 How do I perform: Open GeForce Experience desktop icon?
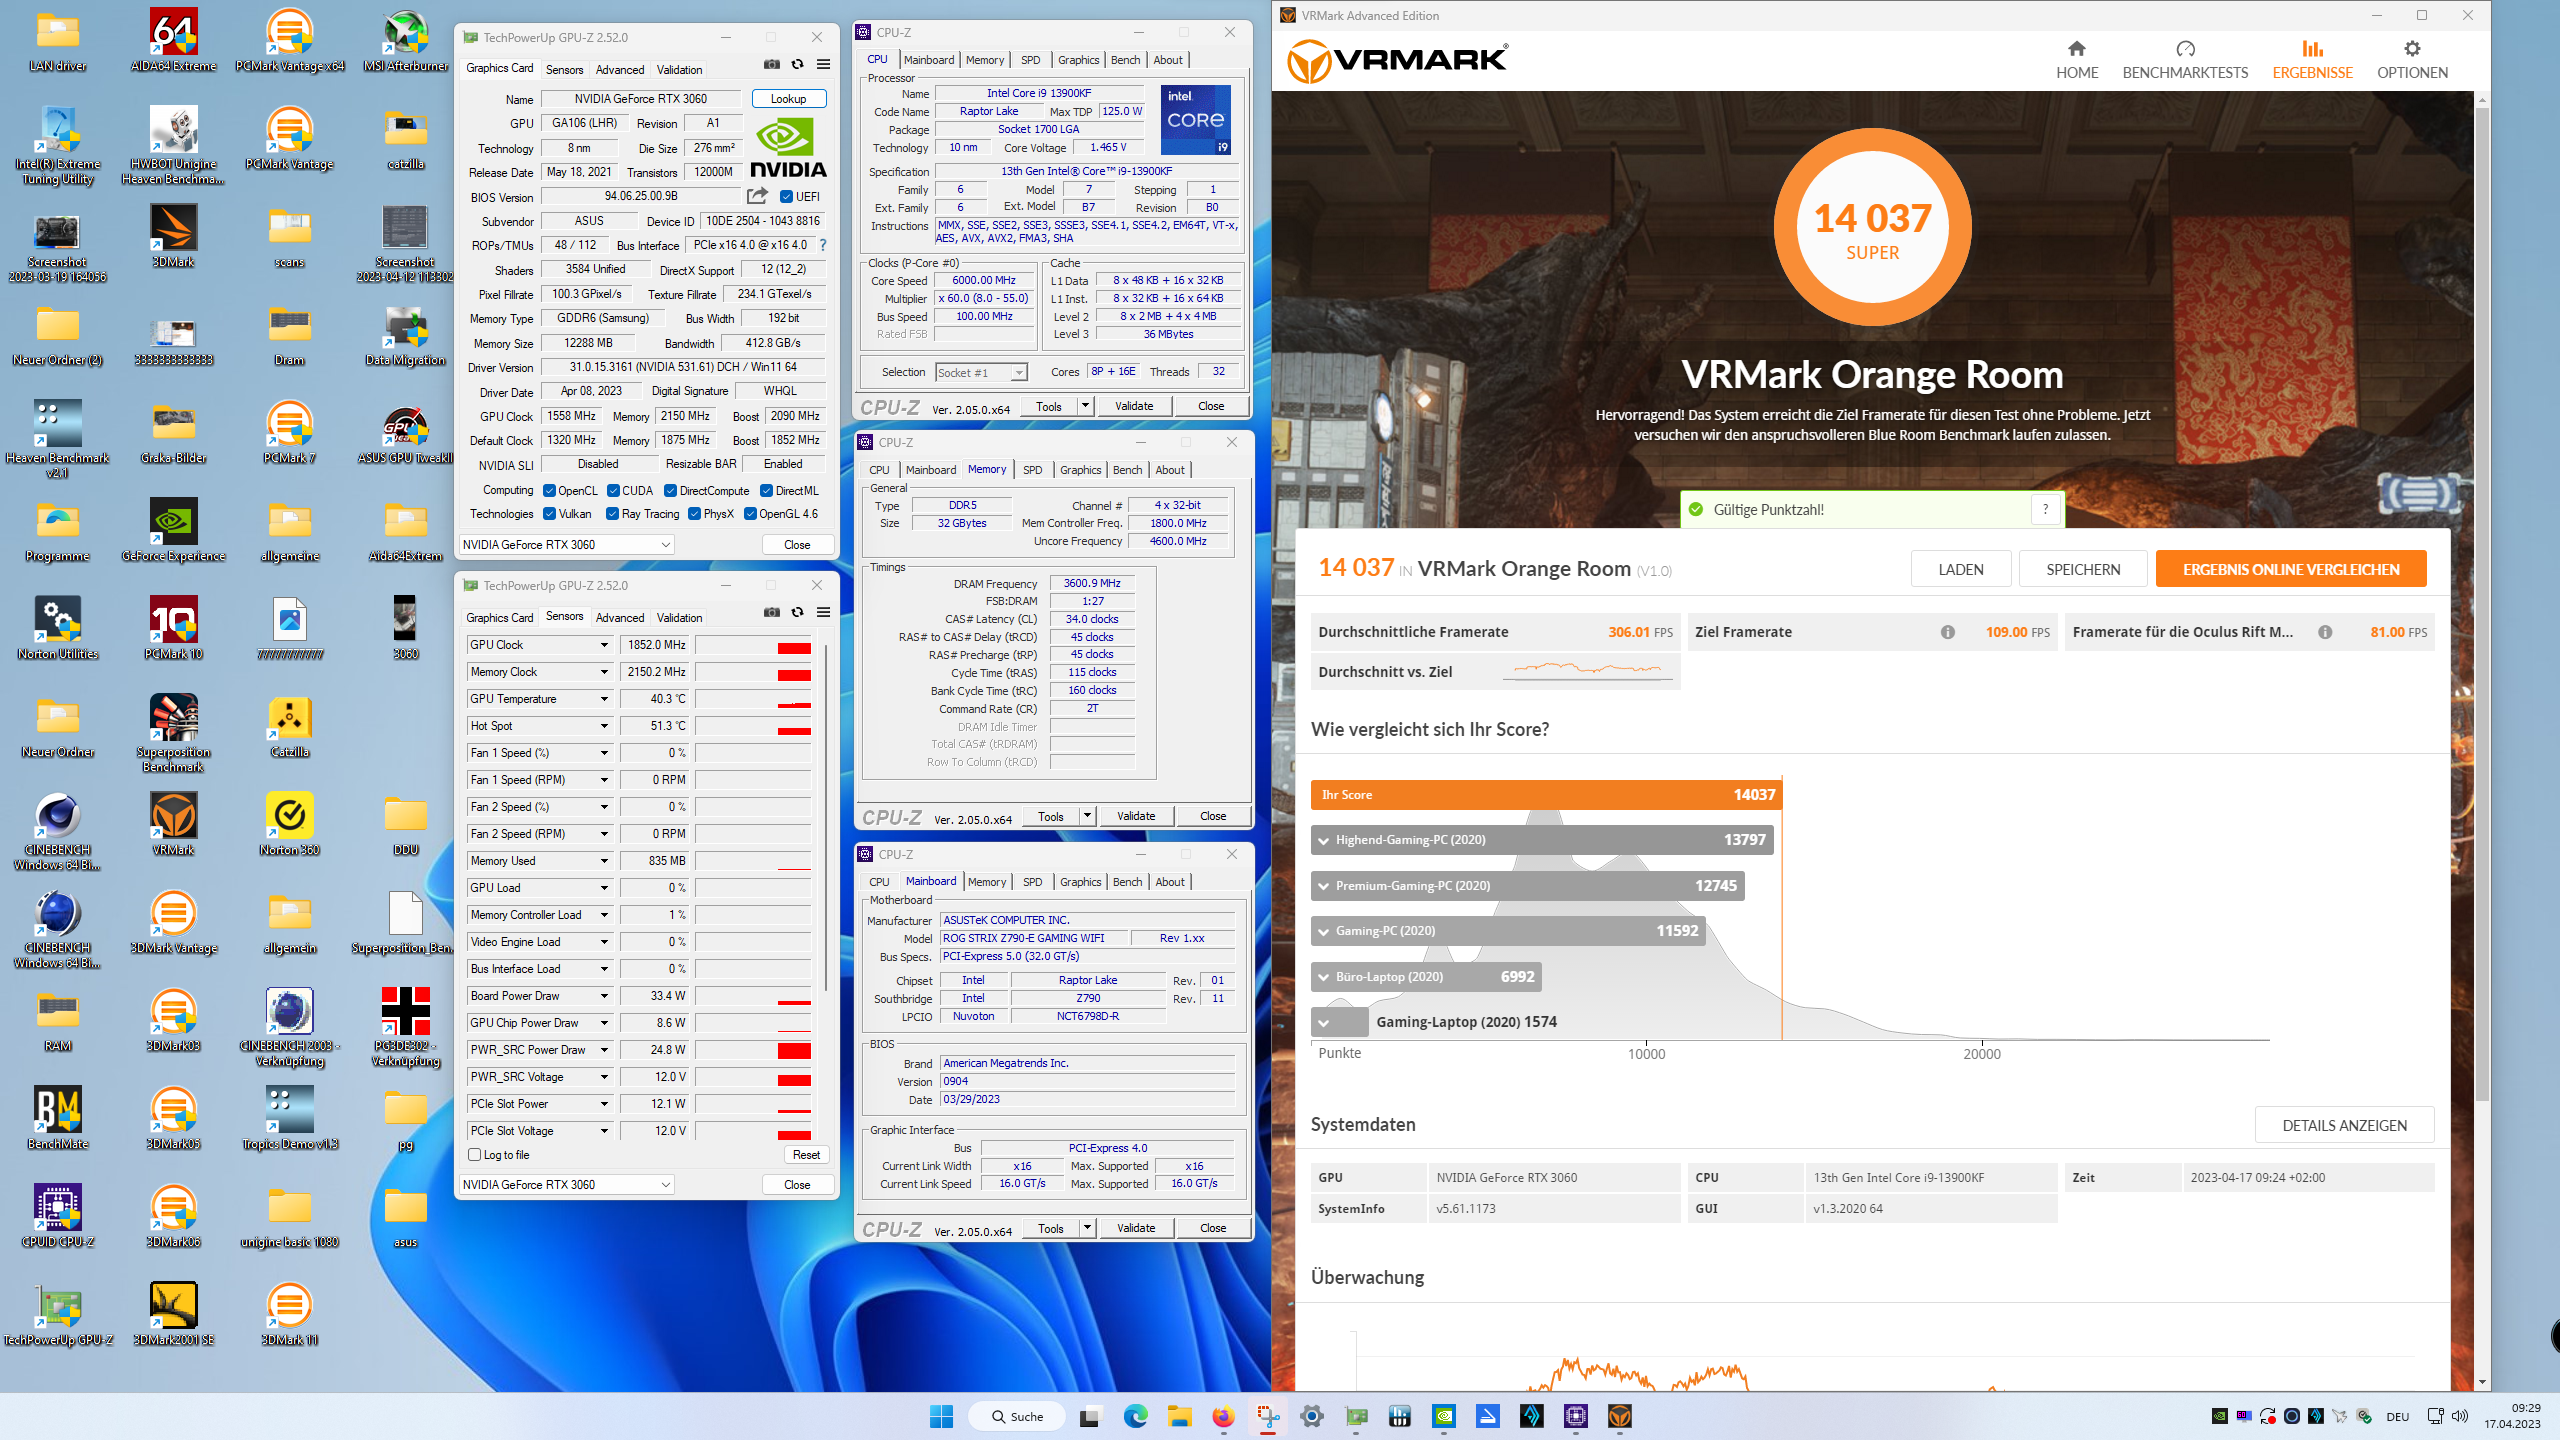point(174,531)
